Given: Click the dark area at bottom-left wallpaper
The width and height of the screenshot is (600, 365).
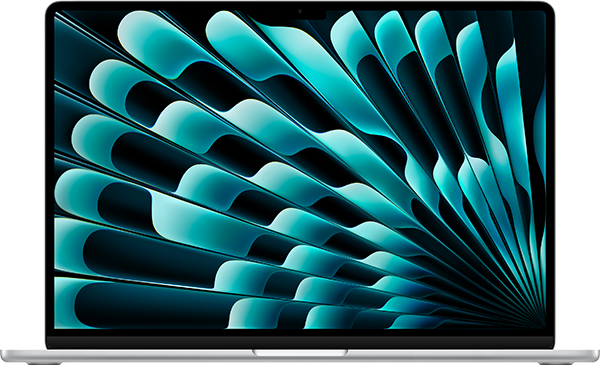Looking at the screenshot, I should (x=145, y=306).
